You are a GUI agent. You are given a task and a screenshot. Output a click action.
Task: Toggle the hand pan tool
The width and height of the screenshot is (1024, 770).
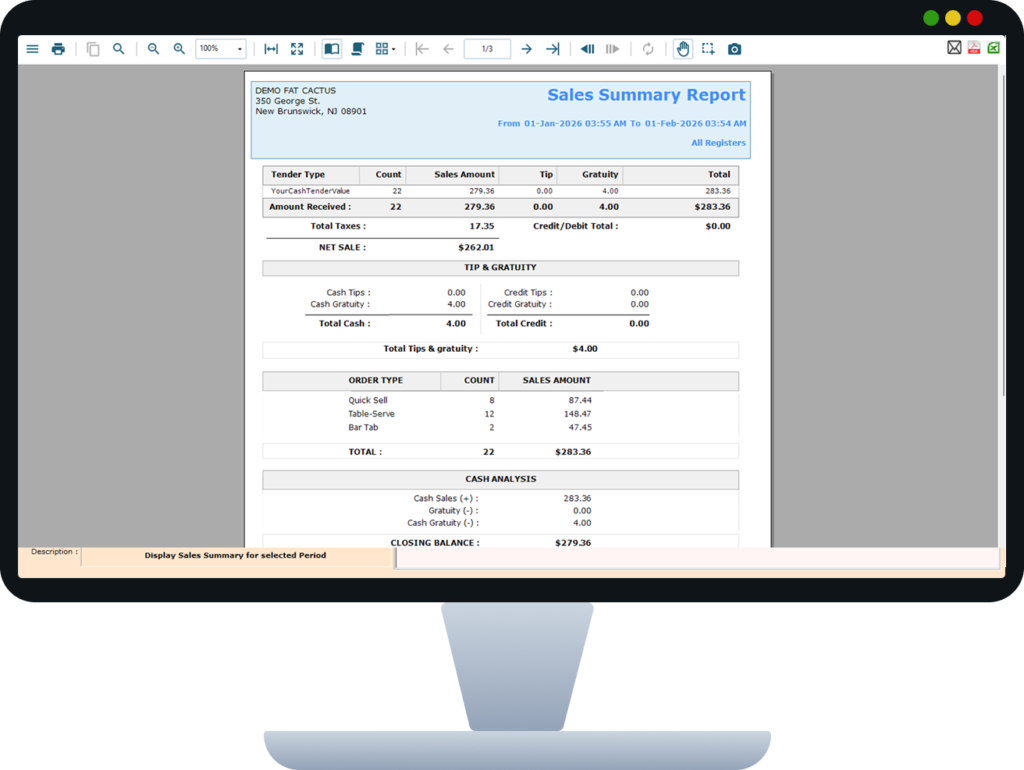683,49
